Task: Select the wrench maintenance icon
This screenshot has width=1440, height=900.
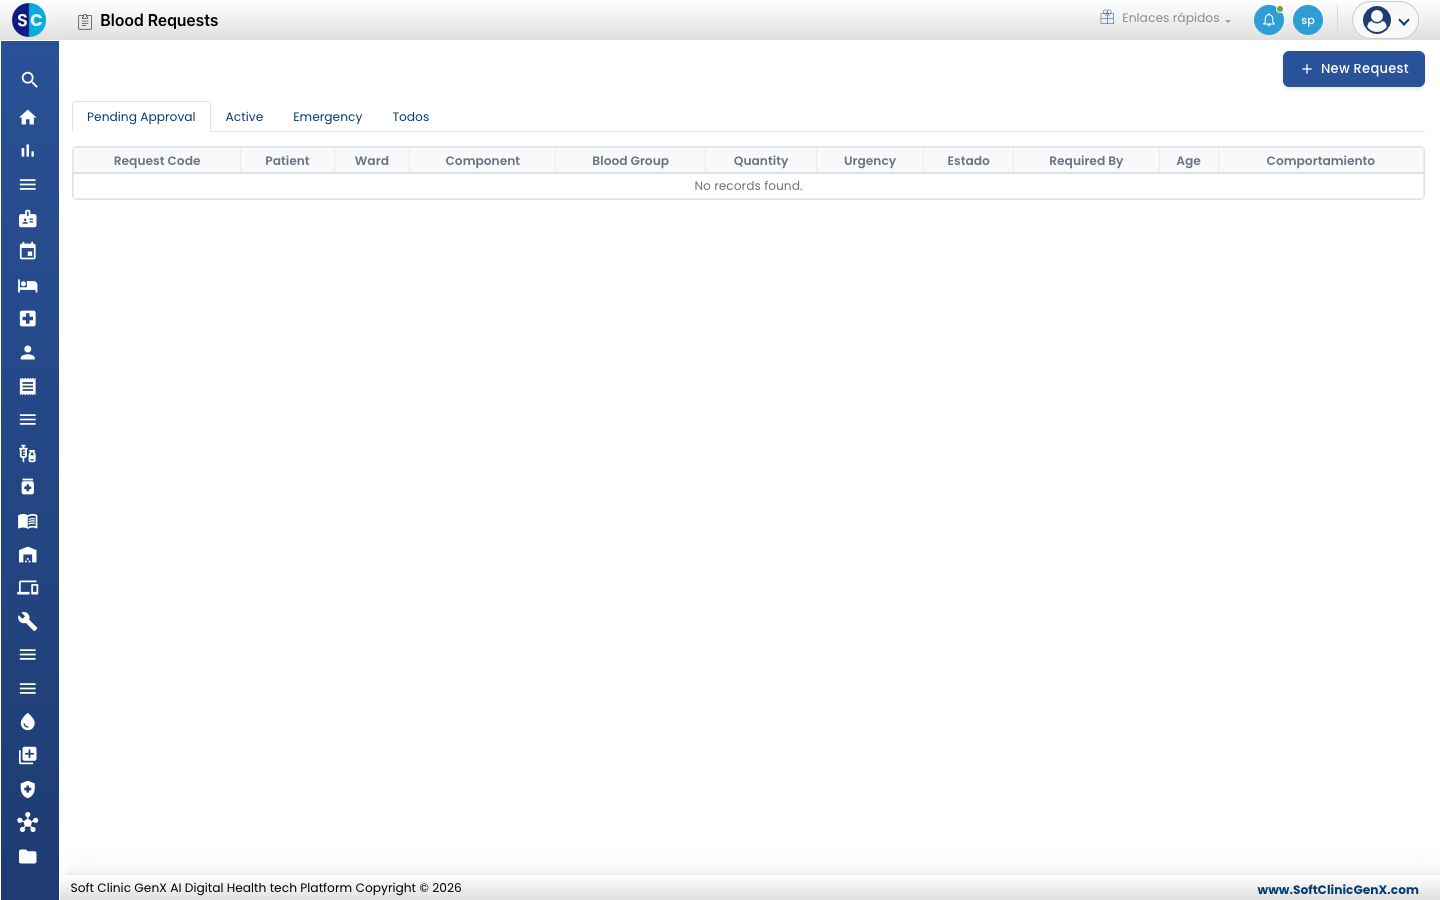Action: point(28,621)
